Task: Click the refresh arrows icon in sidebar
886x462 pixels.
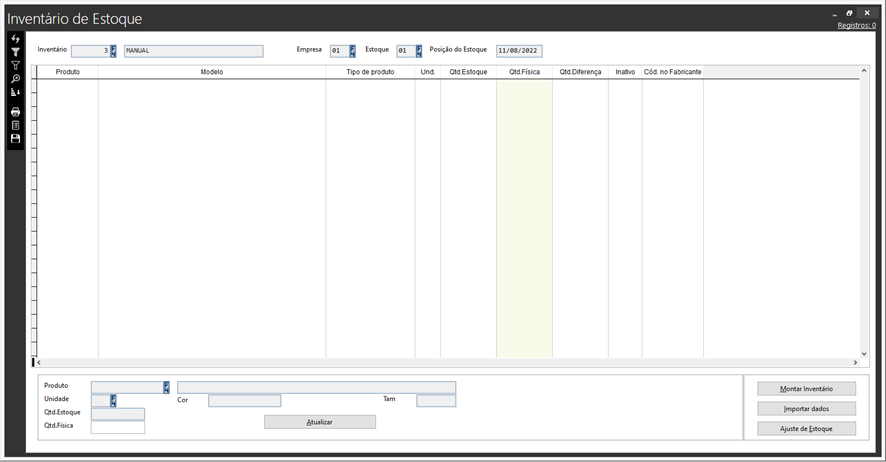Action: pyautogui.click(x=15, y=38)
